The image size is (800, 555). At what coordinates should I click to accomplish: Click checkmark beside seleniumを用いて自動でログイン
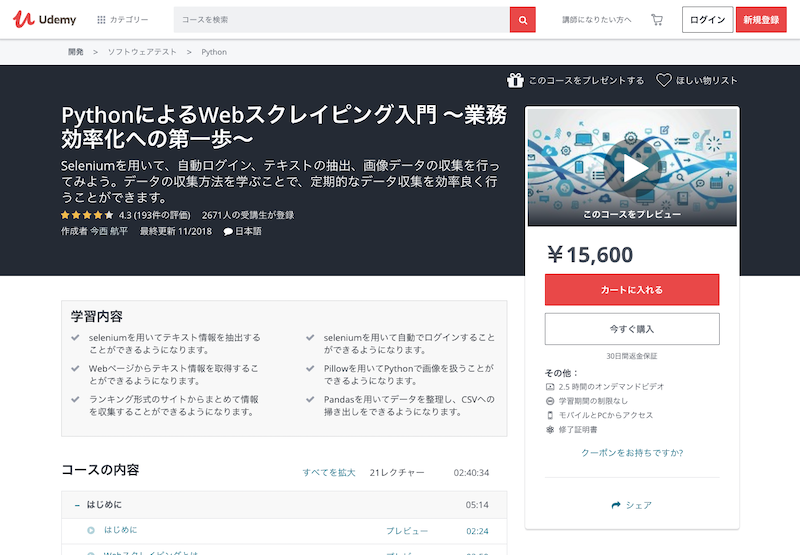click(310, 337)
